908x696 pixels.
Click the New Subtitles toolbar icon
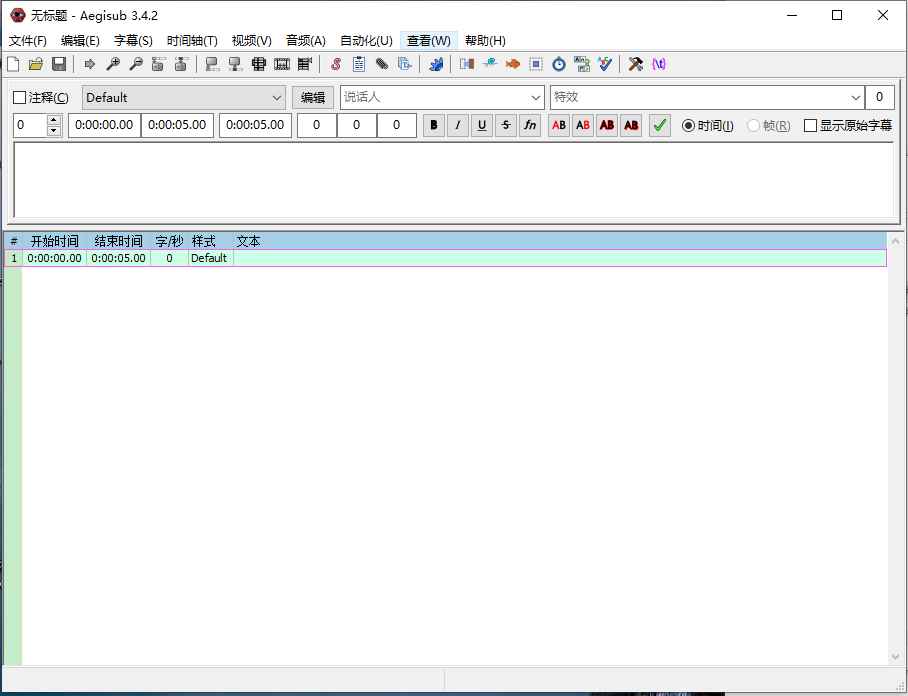coord(13,64)
